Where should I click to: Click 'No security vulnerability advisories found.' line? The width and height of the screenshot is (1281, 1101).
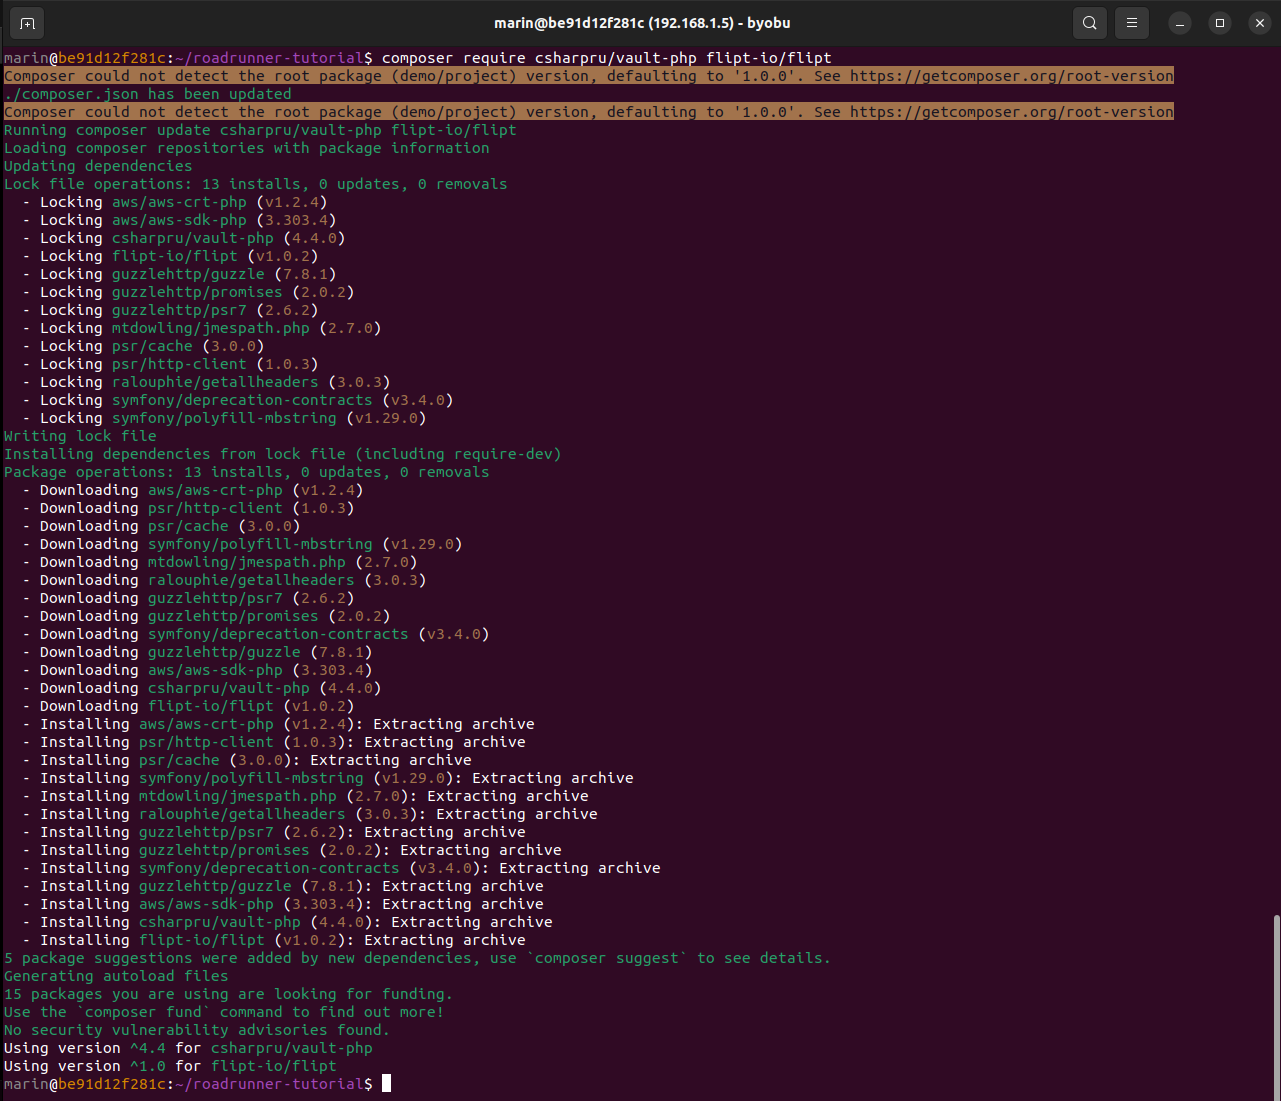pyautogui.click(x=197, y=1030)
